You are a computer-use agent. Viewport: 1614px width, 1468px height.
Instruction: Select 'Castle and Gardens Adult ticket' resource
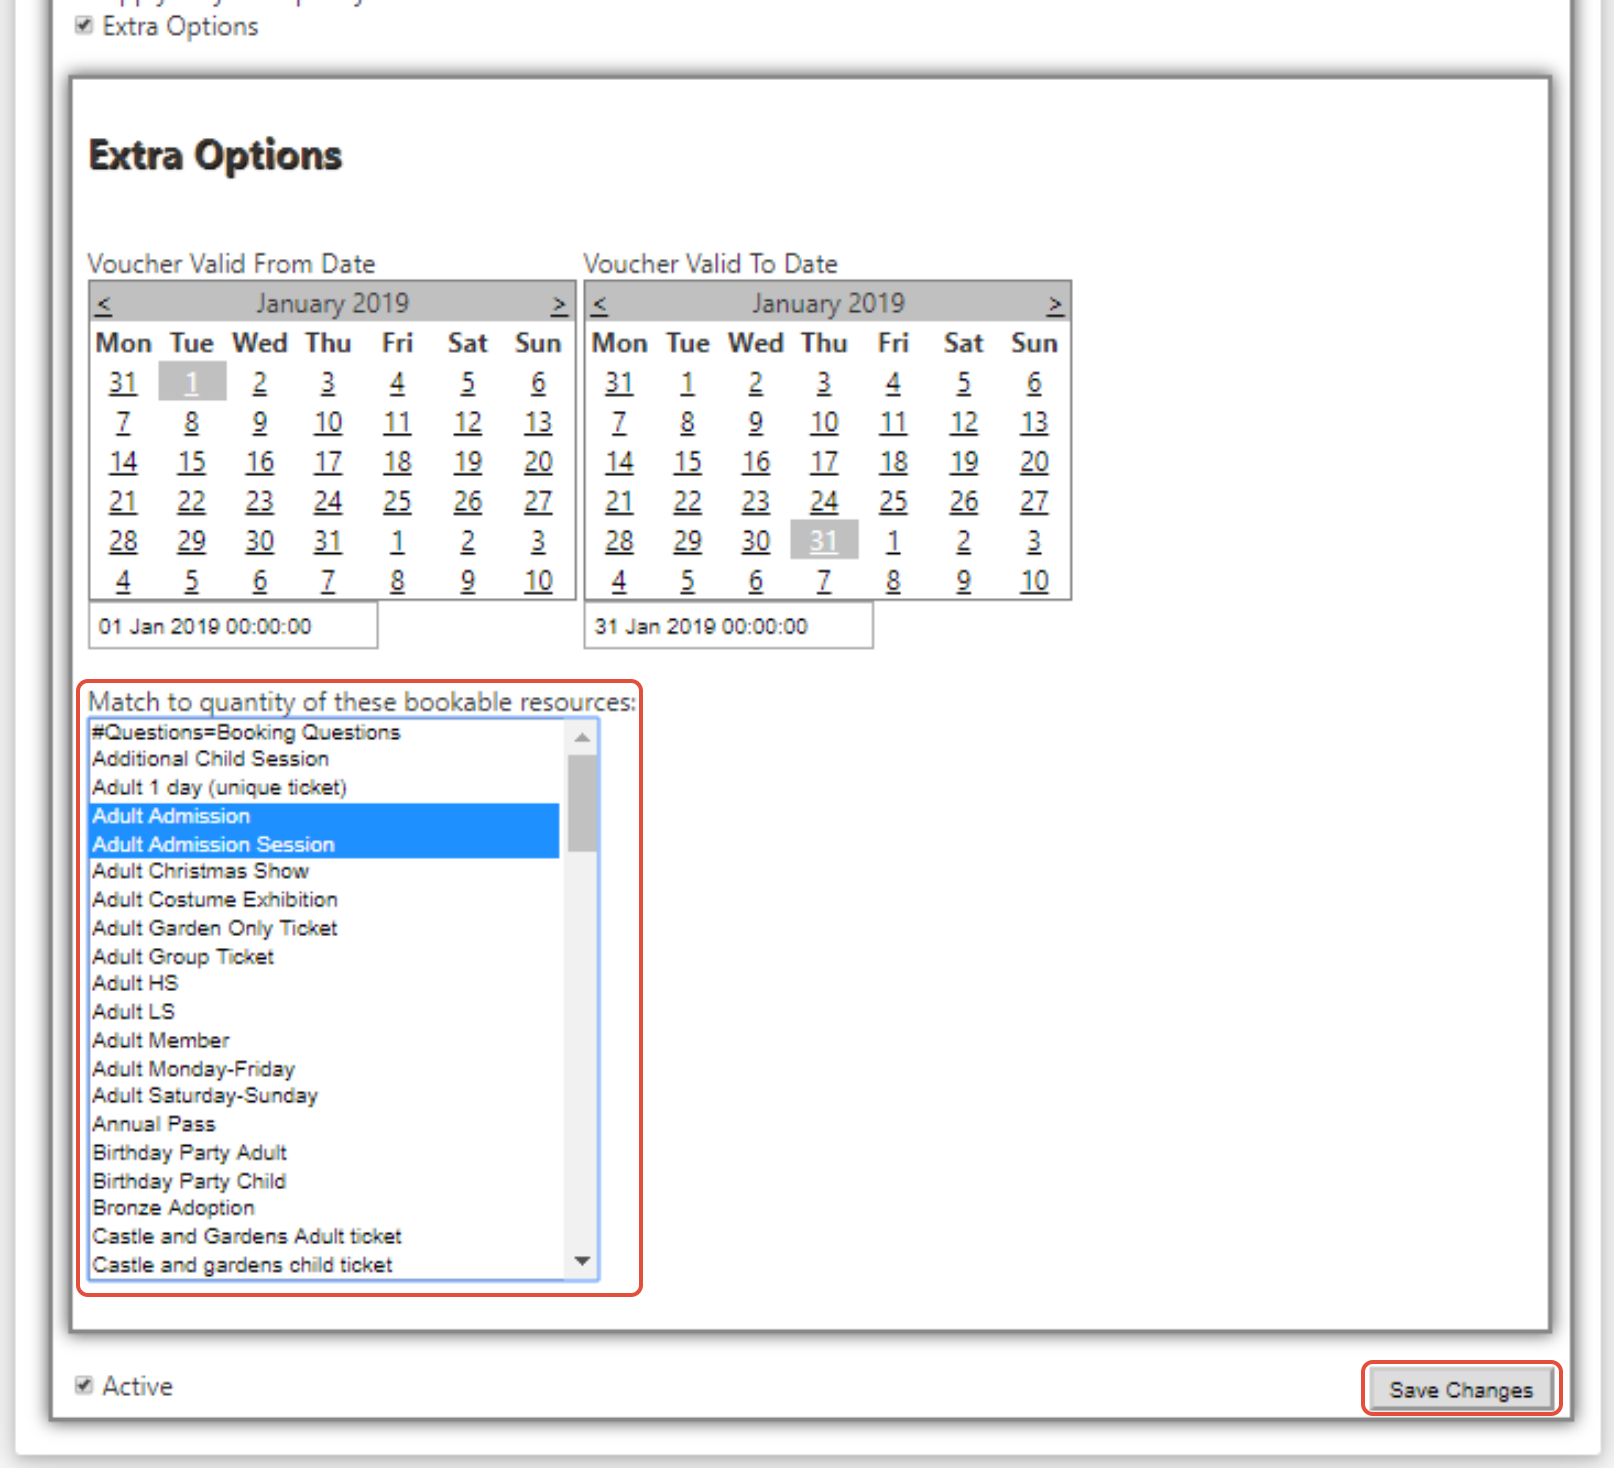[x=324, y=1236]
